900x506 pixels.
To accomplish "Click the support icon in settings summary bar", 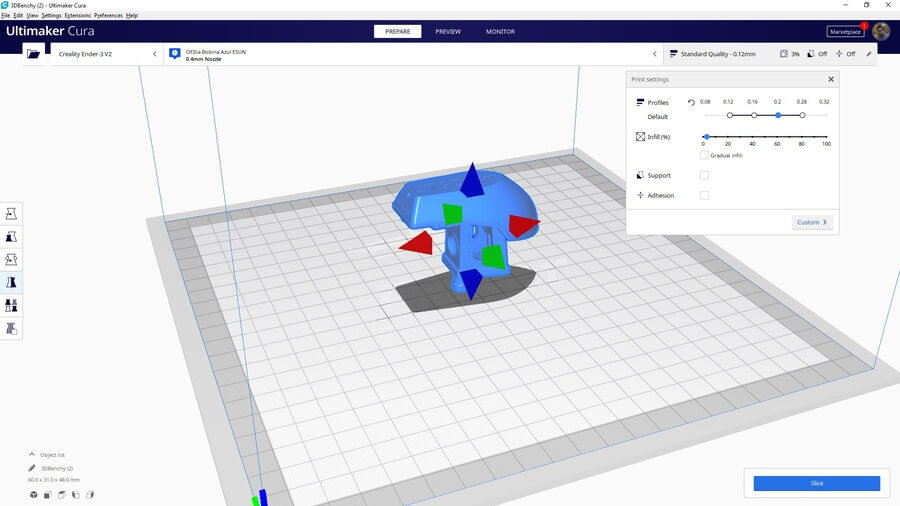I will [x=810, y=54].
